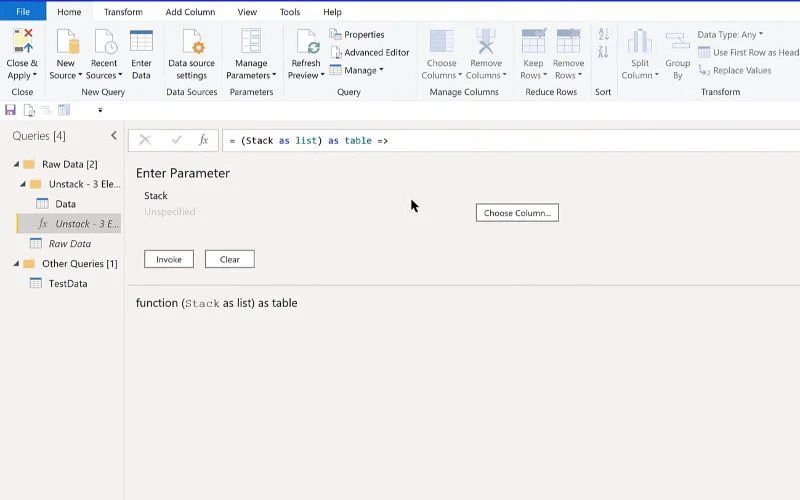The image size is (800, 500).
Task: Cancel formula edit with the X icon
Action: point(145,140)
